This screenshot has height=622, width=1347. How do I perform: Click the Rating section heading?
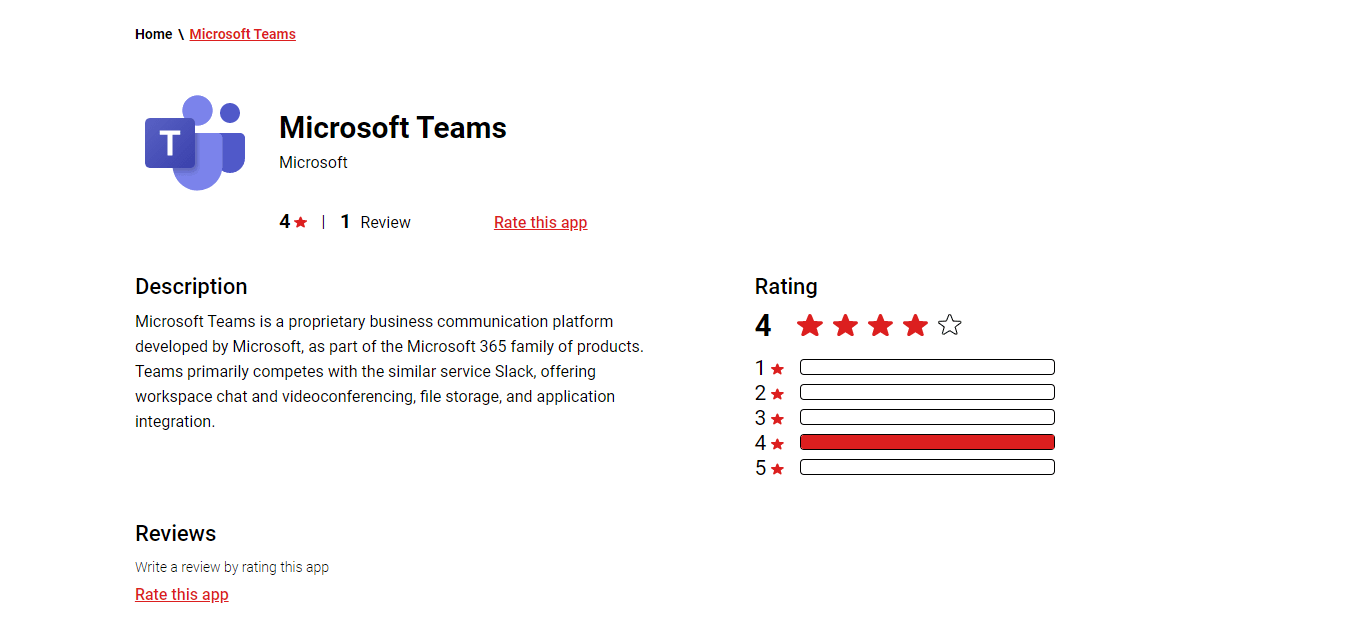[x=786, y=286]
